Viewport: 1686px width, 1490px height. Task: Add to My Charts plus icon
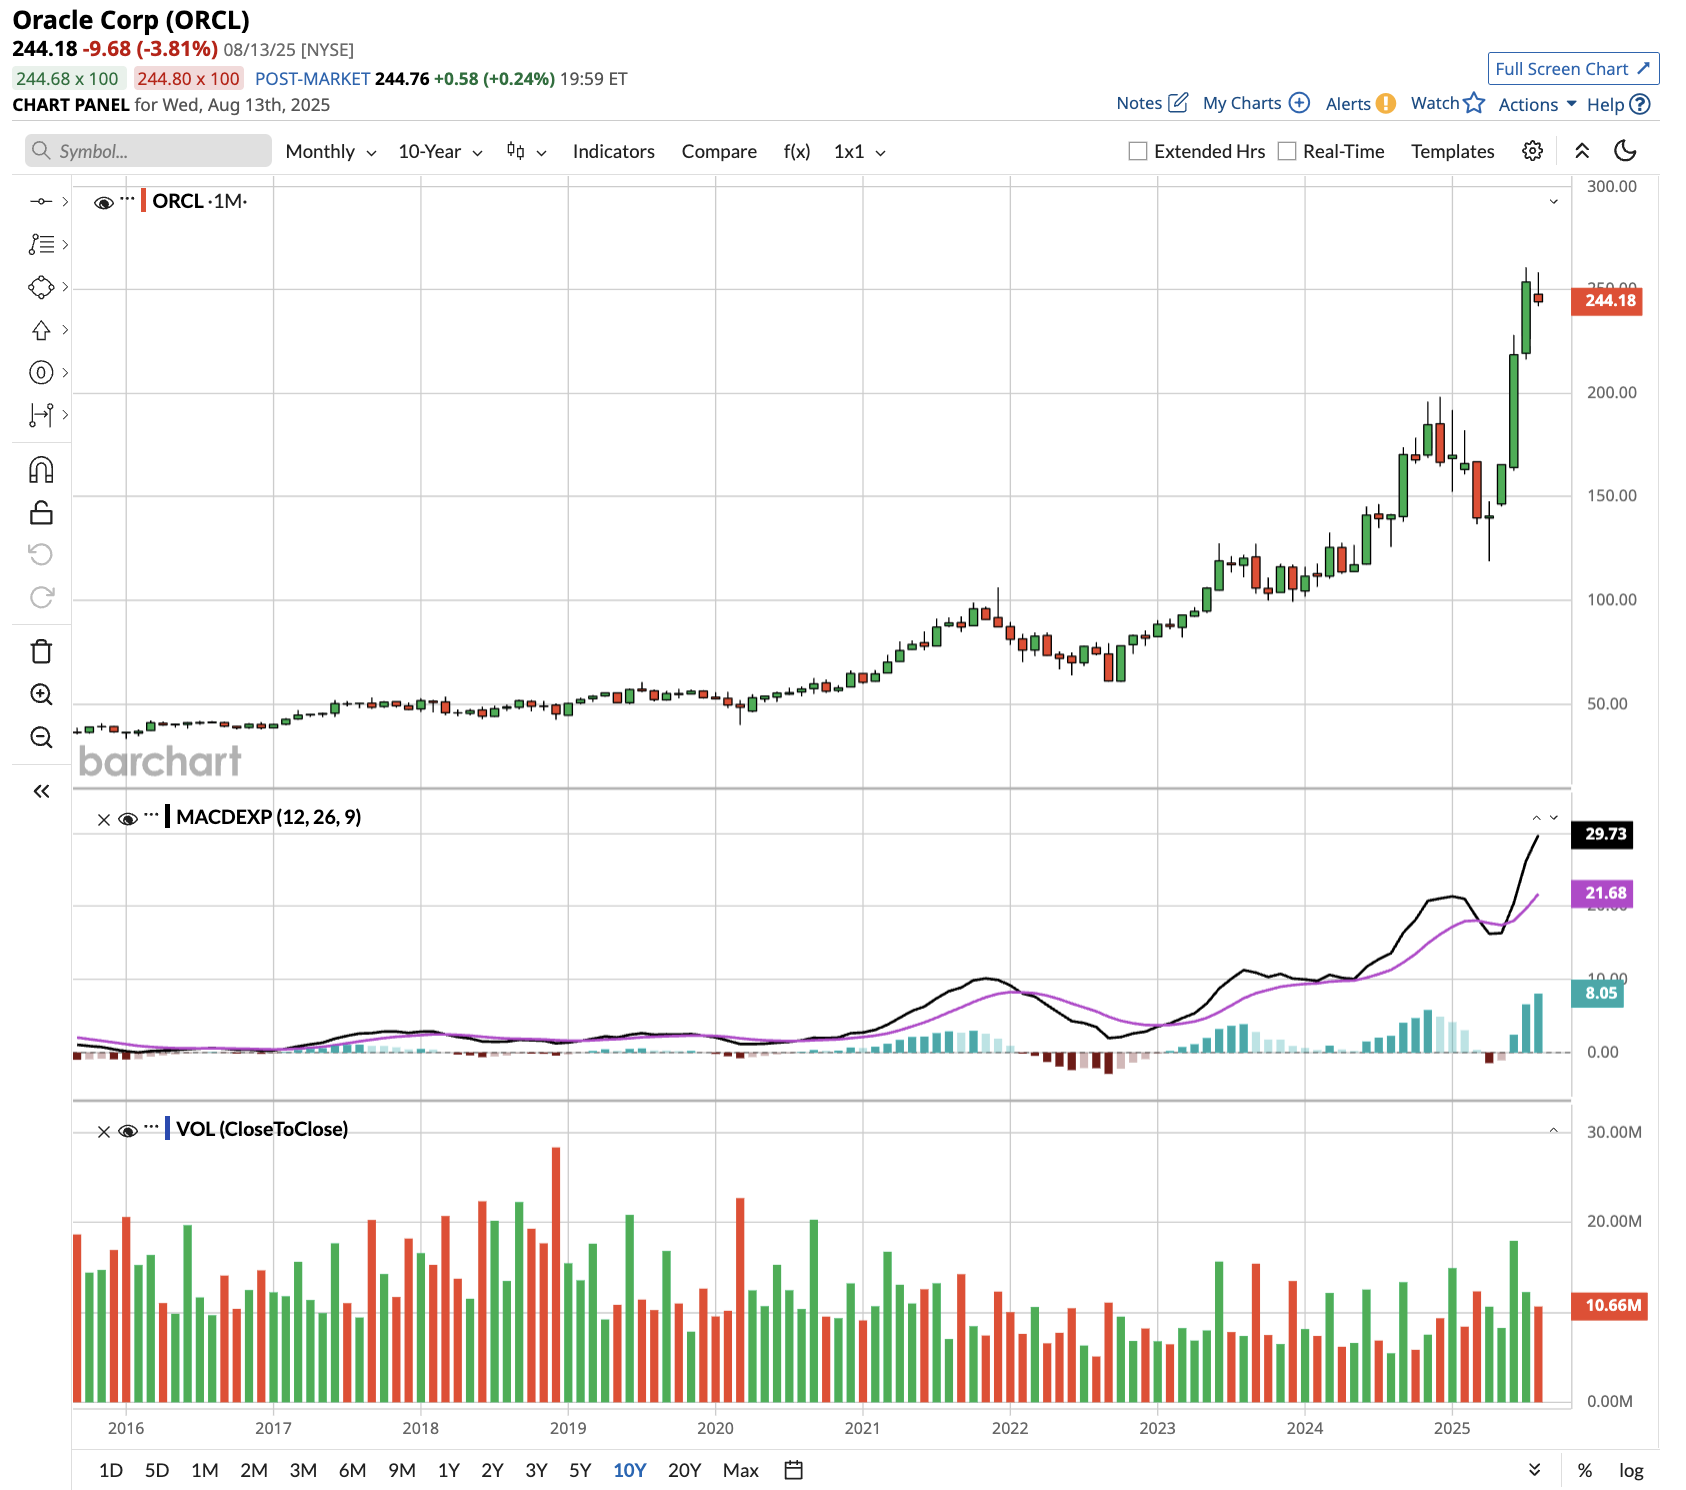1299,103
